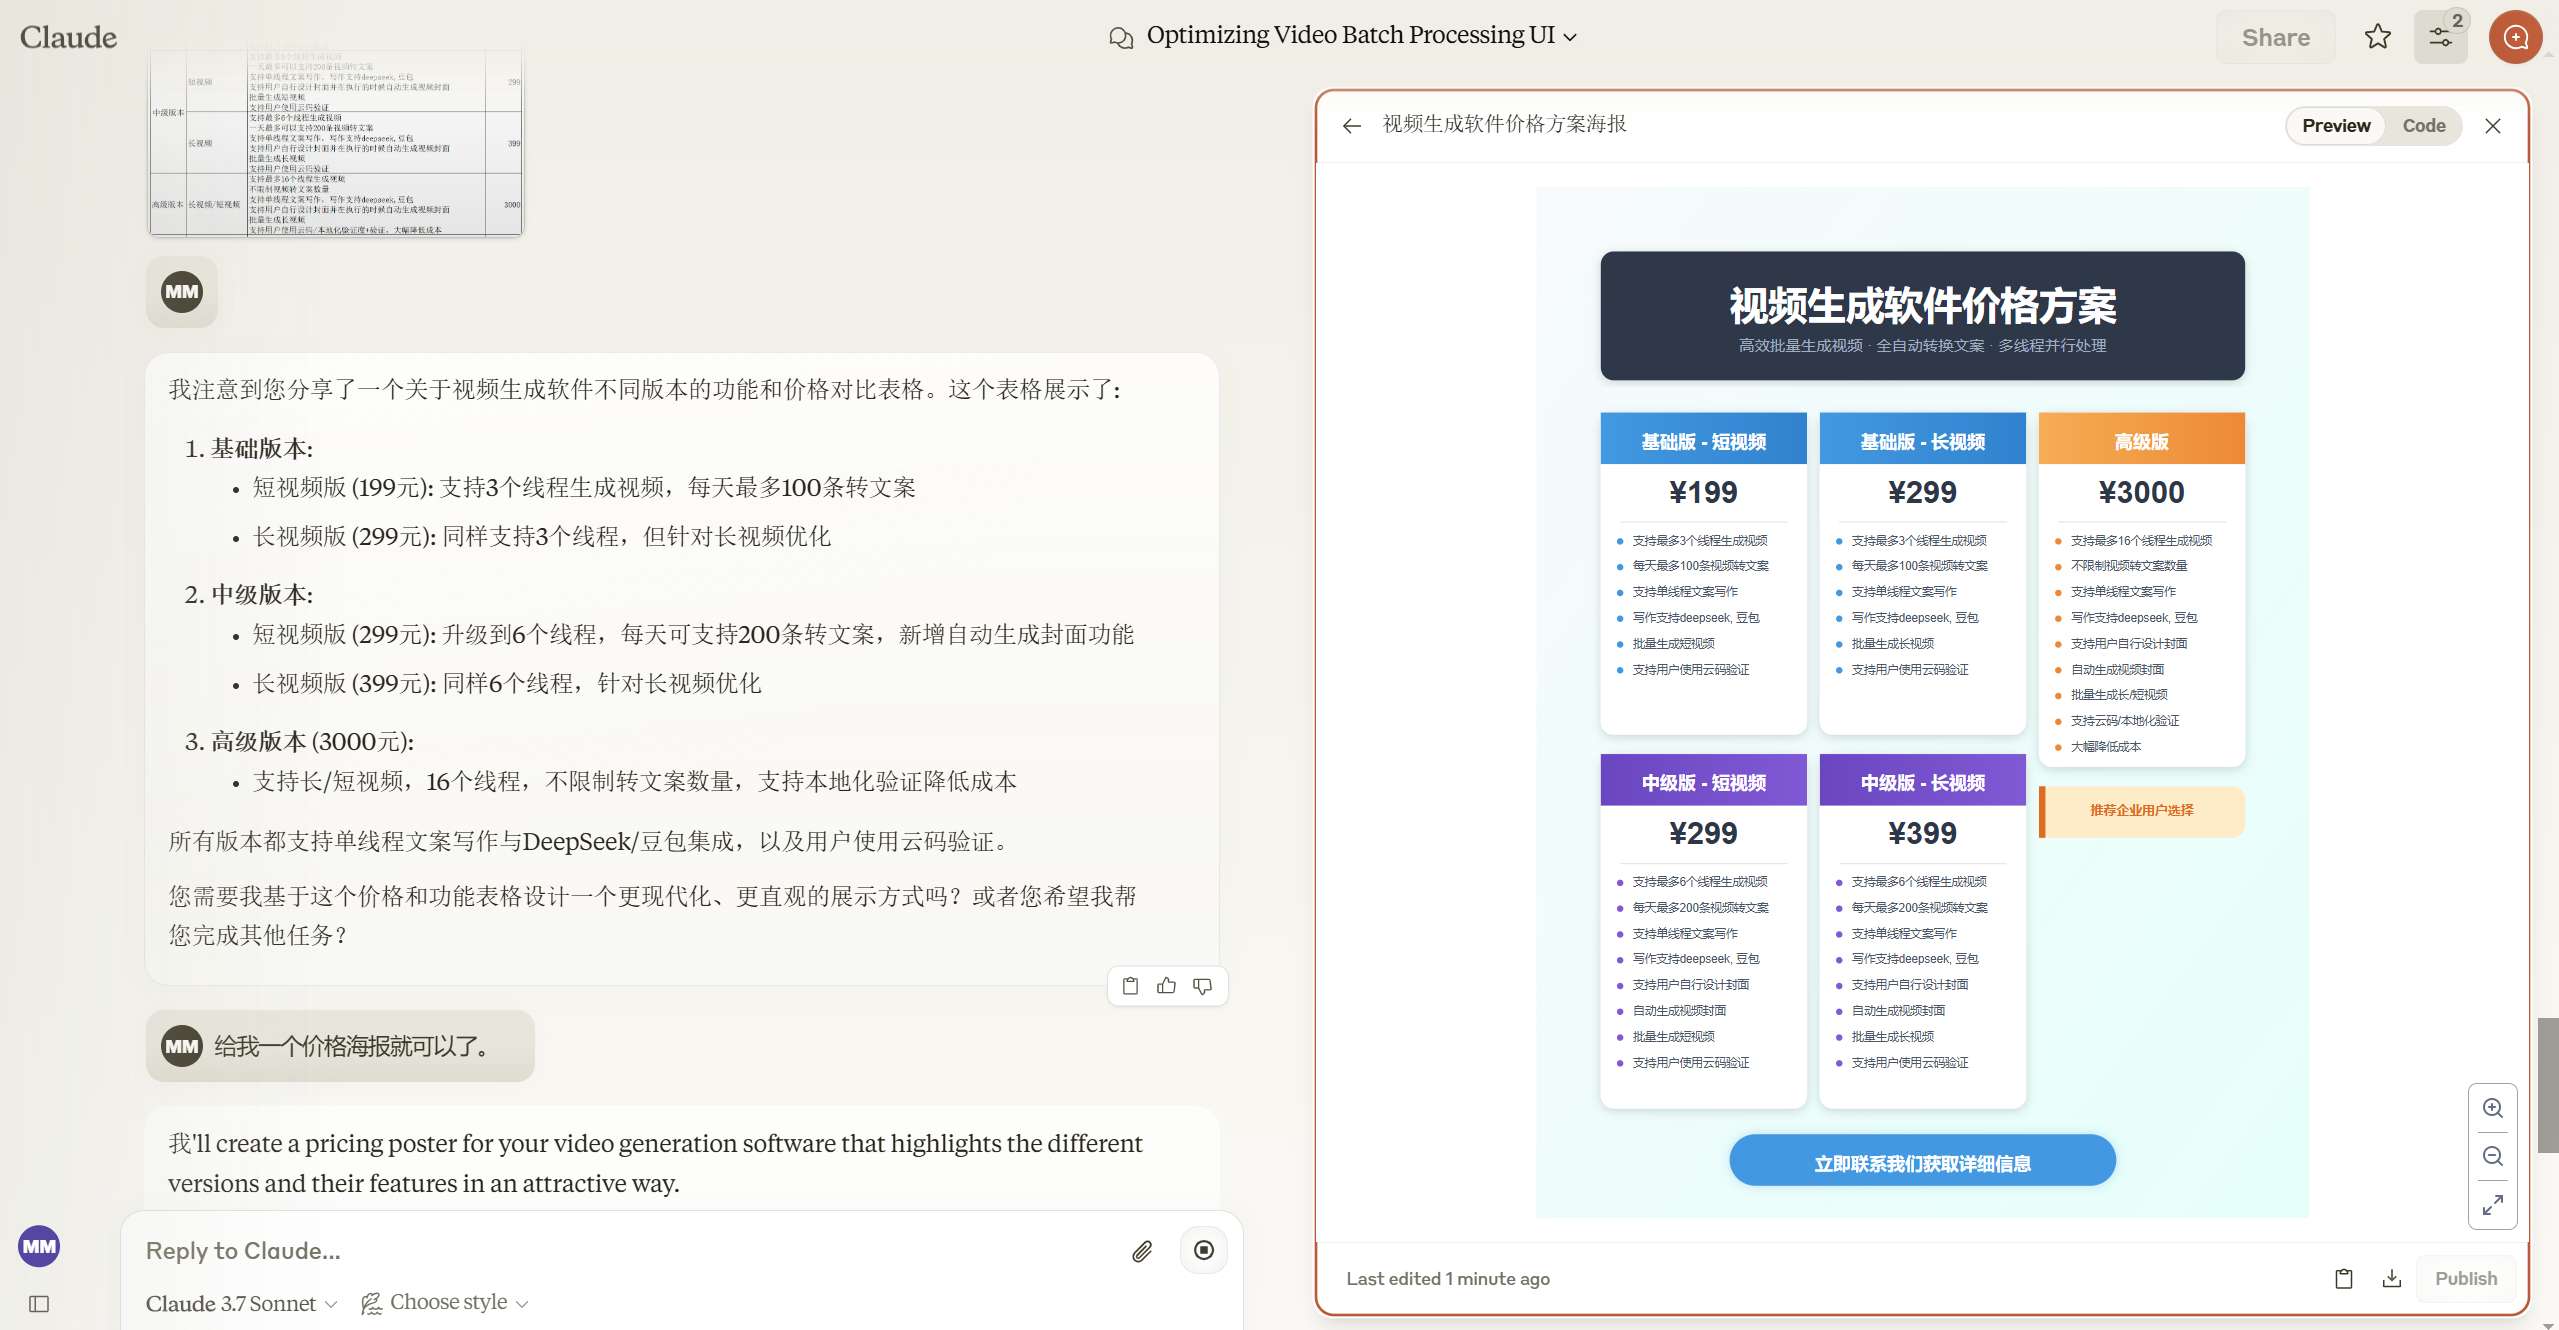
Task: Download the artifact file
Action: (x=2391, y=1278)
